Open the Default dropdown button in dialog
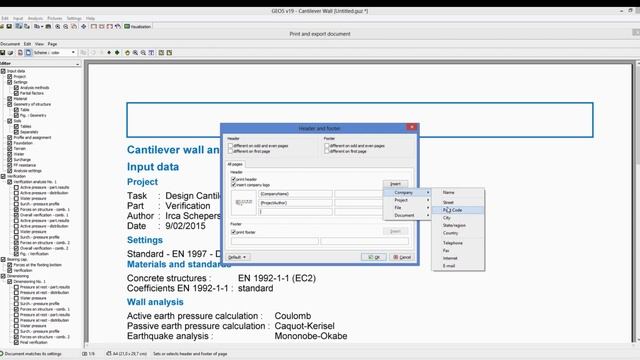Image resolution: width=640 pixels, height=360 pixels. [238, 257]
